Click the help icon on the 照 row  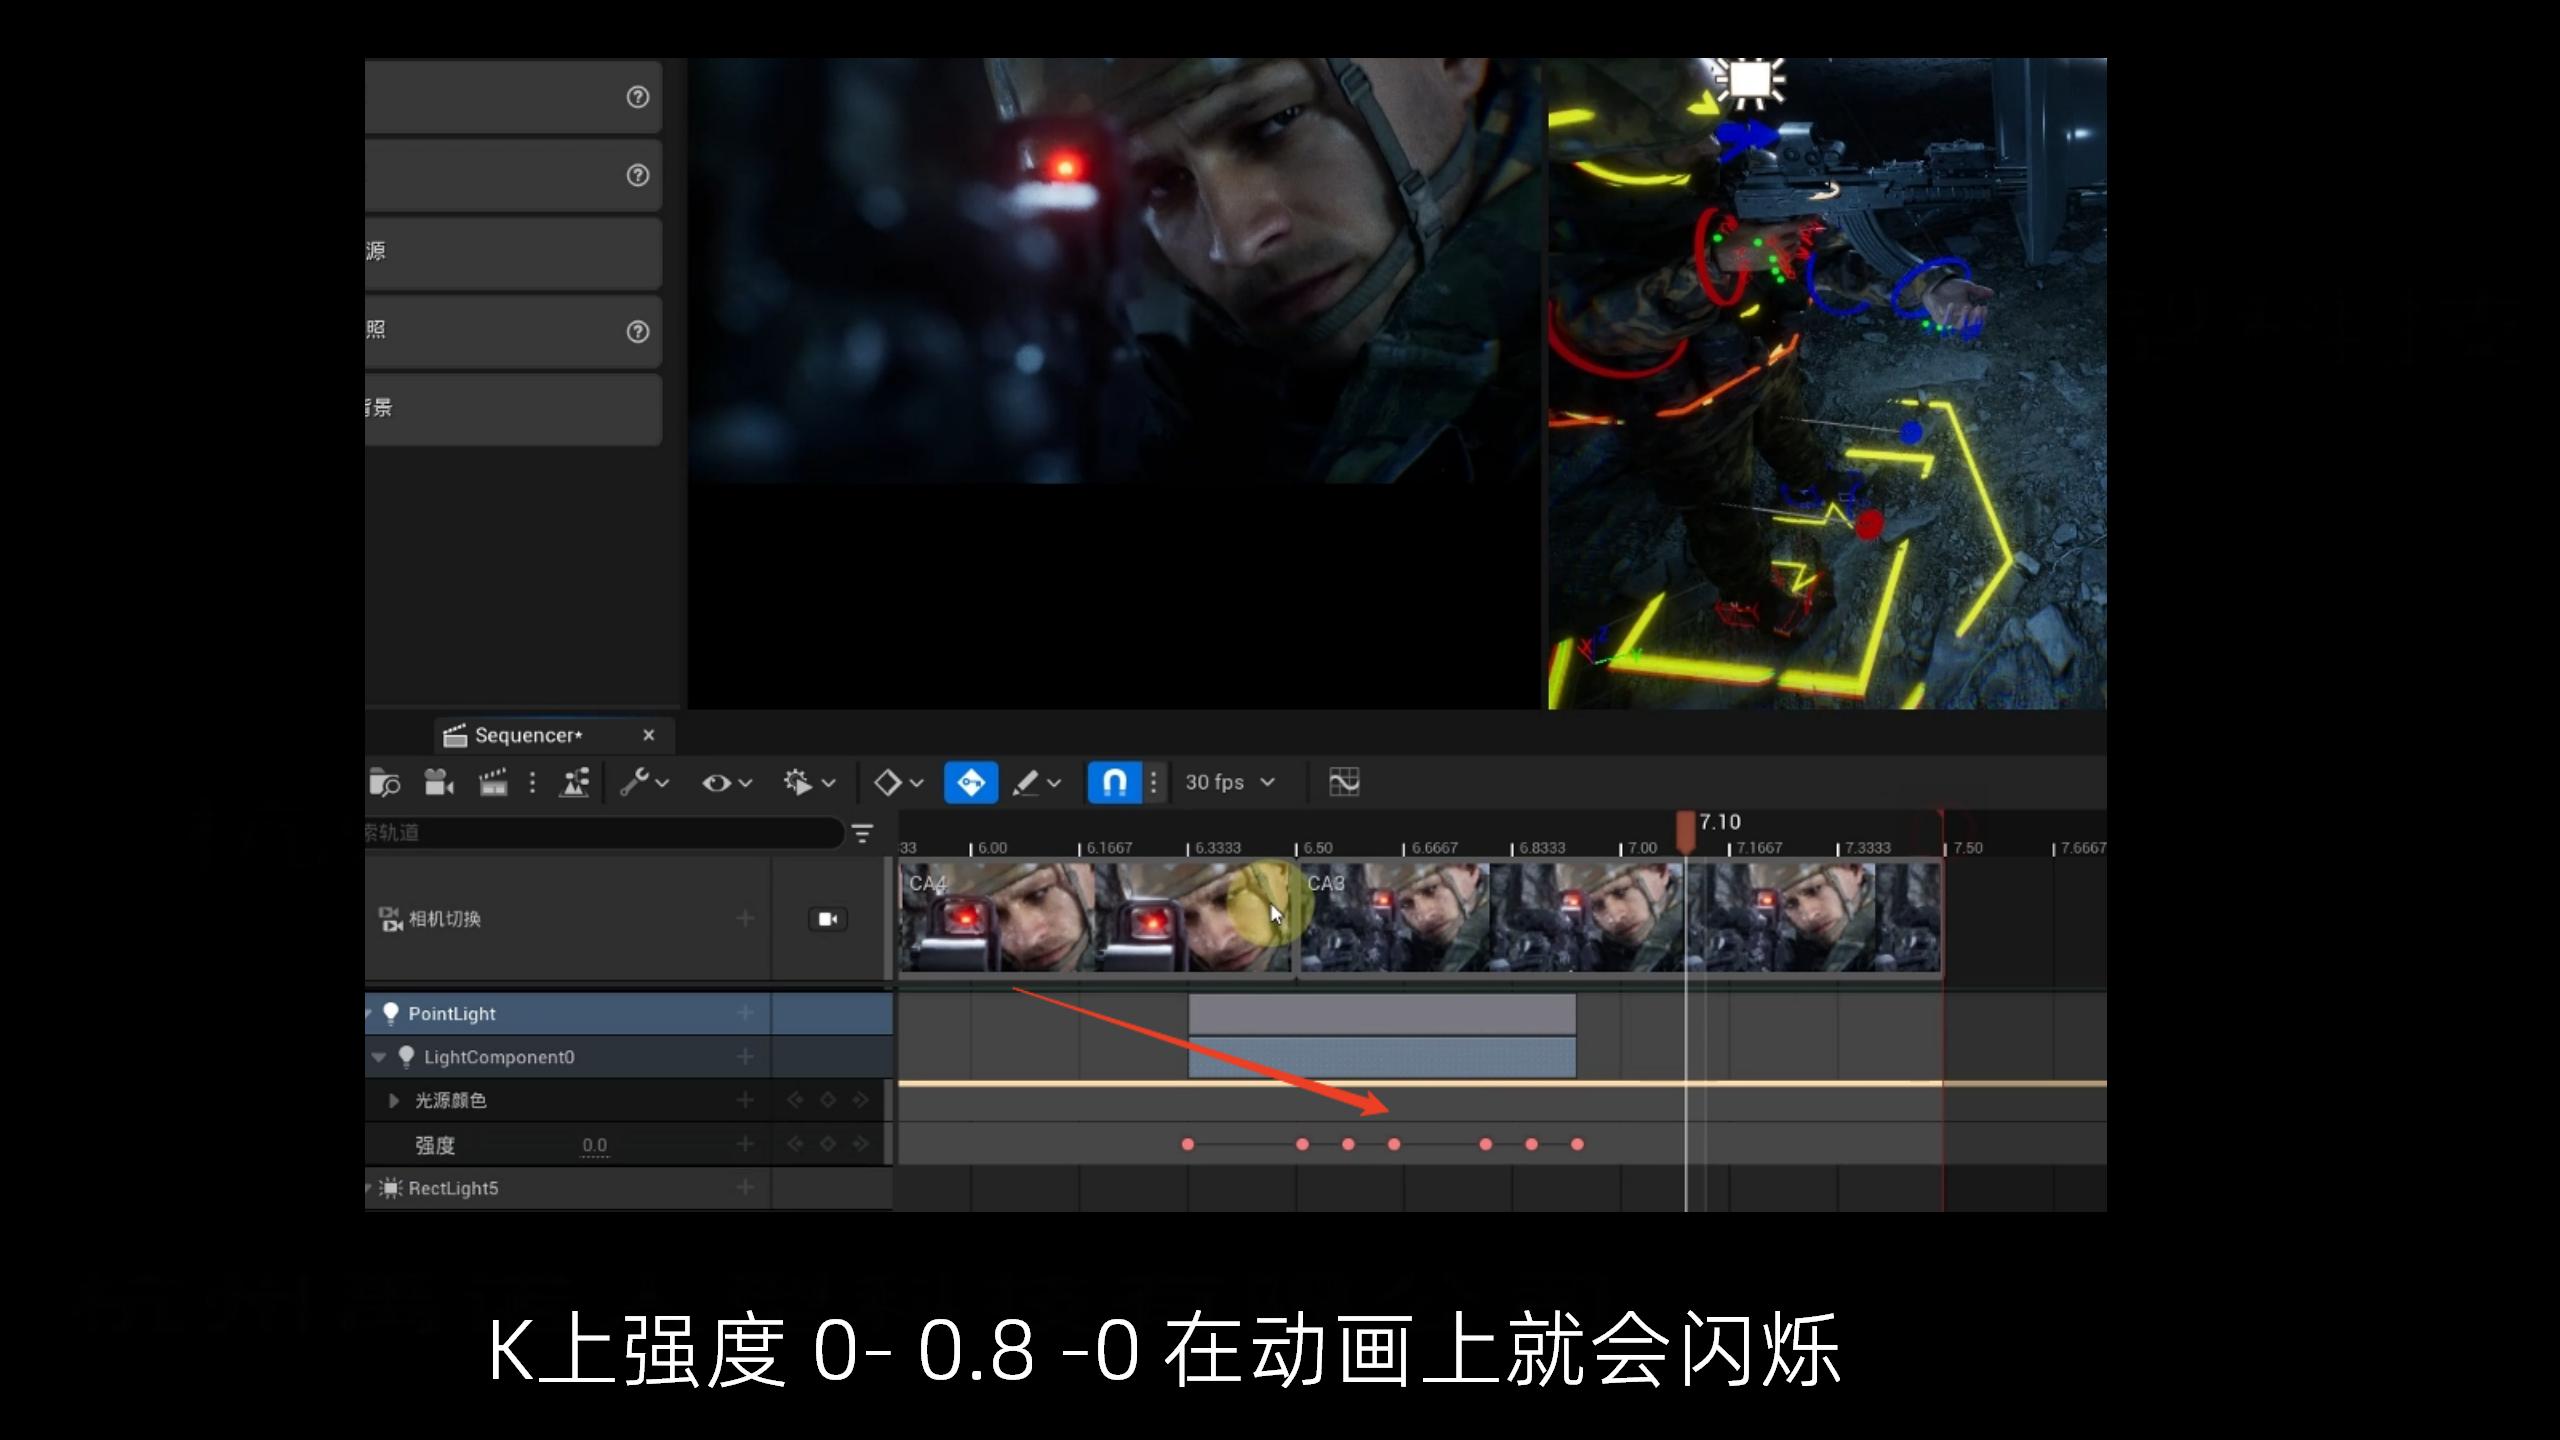tap(638, 331)
